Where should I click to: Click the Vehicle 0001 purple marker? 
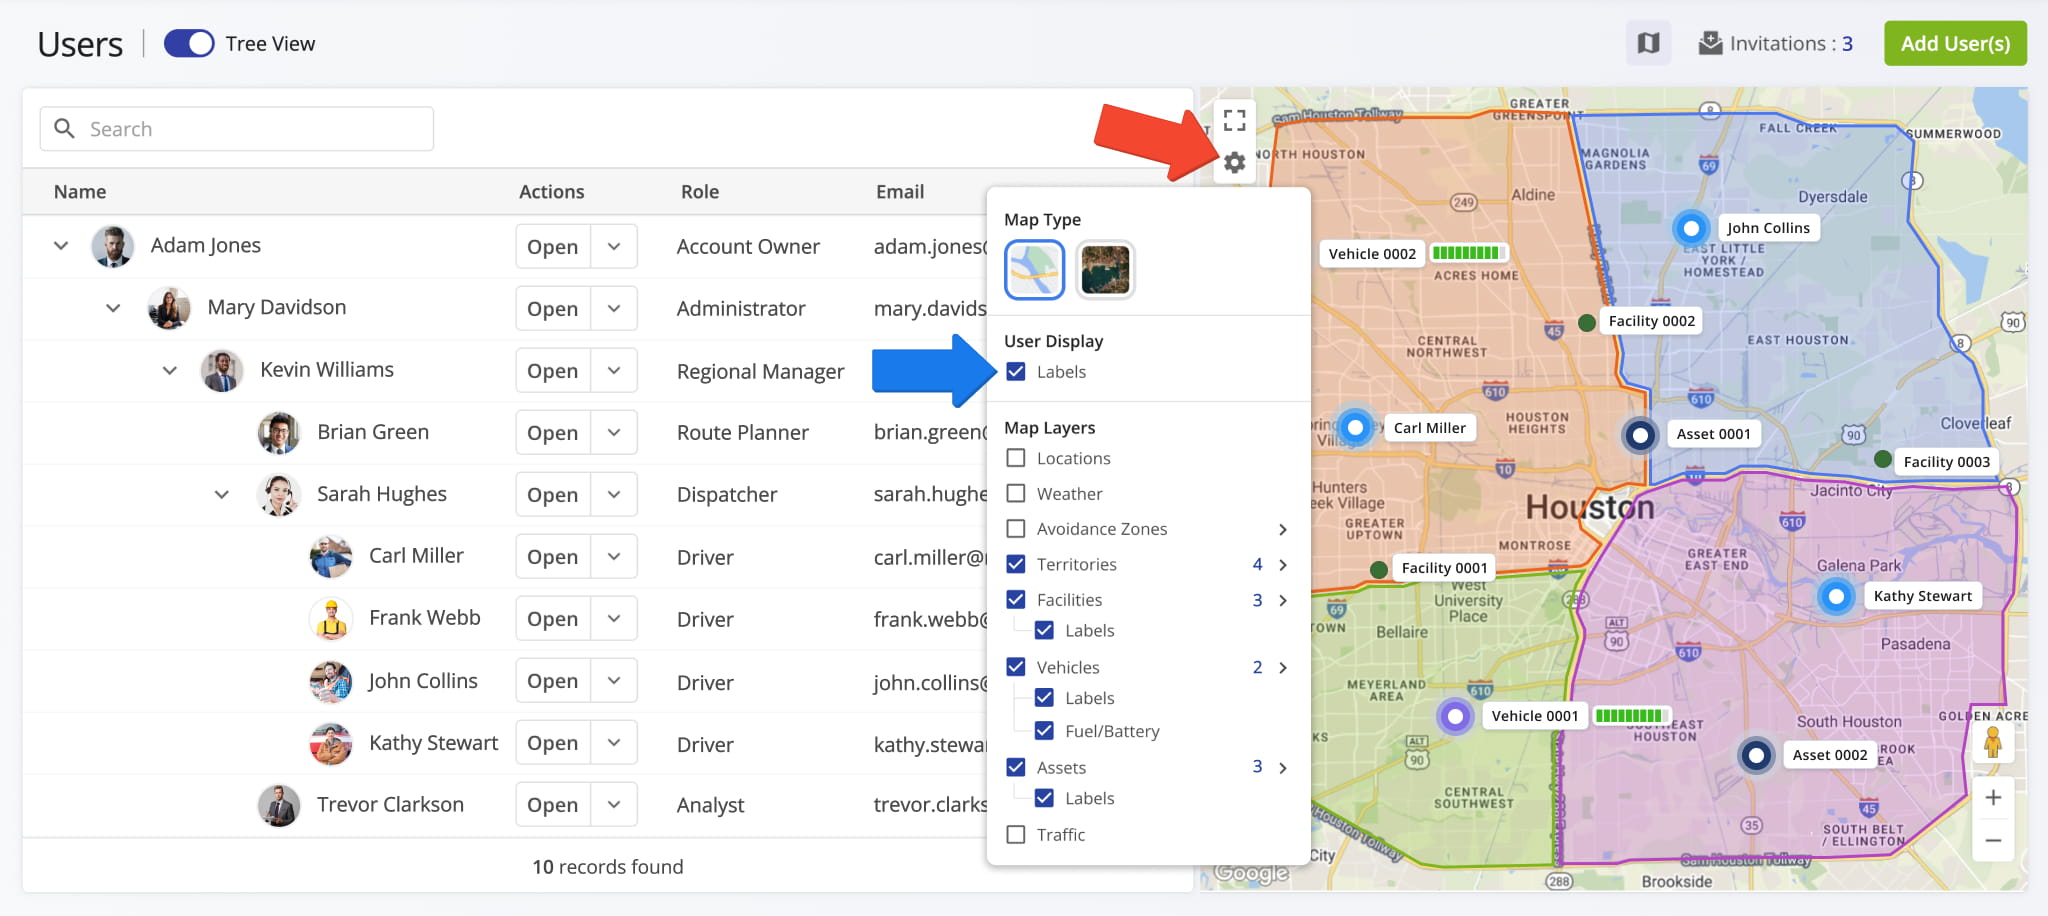[1456, 716]
